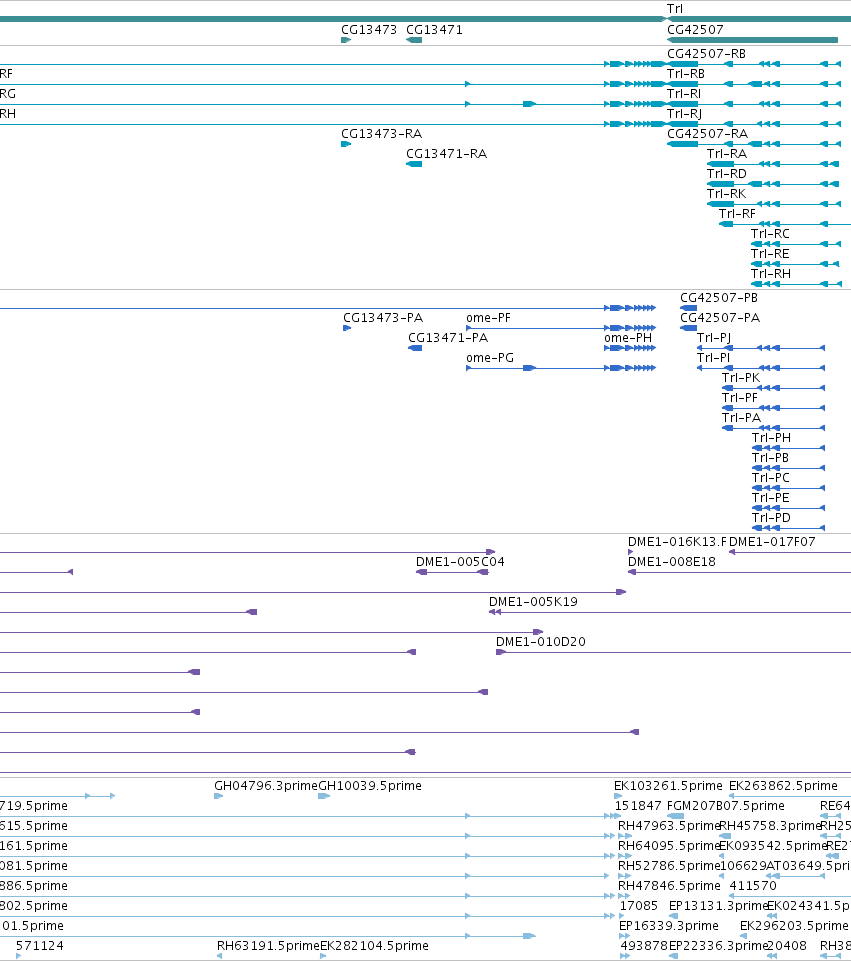Select the Trl-RJ transcript label

tap(684, 114)
